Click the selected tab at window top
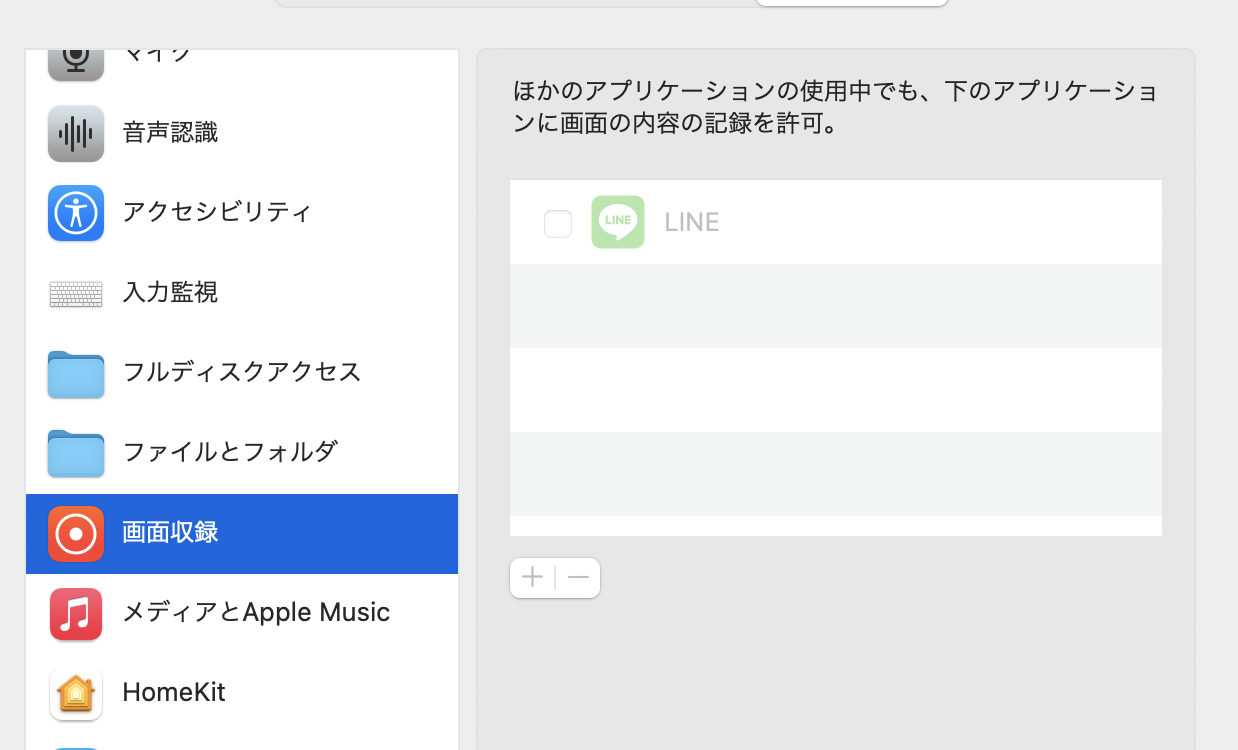The image size is (1238, 750). pos(851,3)
